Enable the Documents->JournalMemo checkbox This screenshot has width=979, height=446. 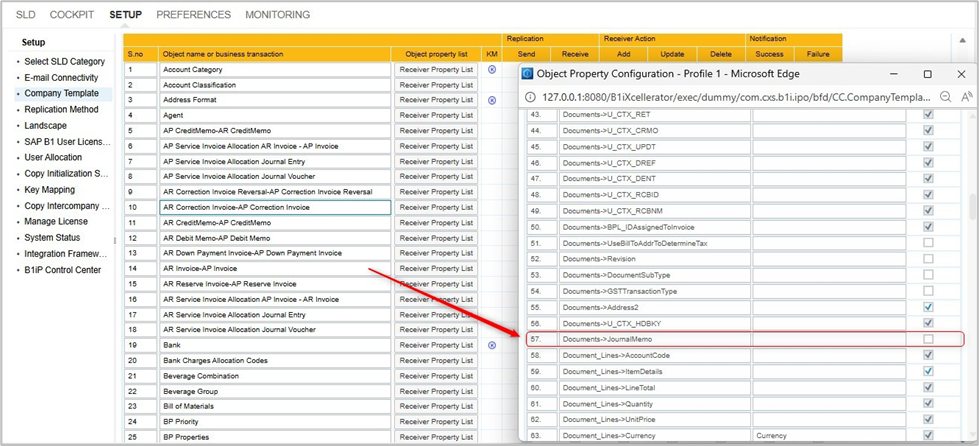click(x=929, y=340)
